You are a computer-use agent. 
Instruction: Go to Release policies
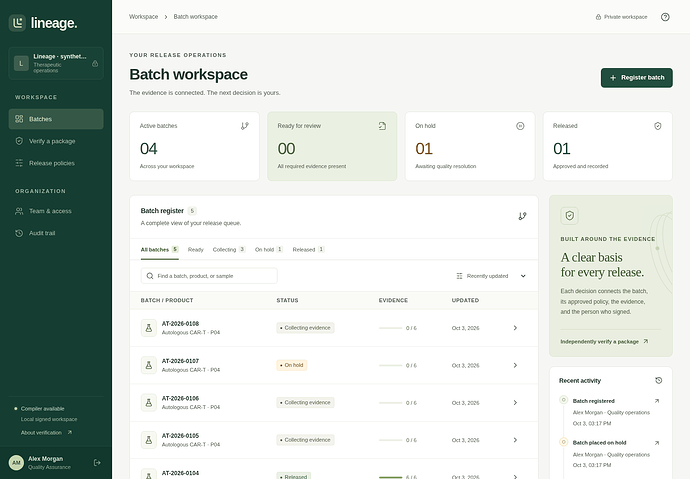click(56, 163)
